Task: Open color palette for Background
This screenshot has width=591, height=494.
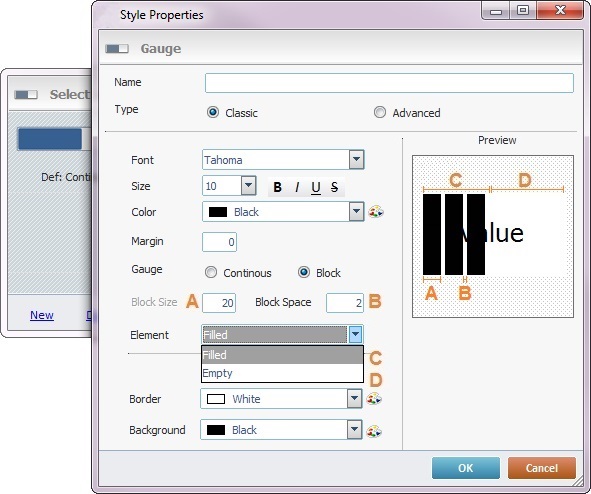Action: click(x=374, y=430)
